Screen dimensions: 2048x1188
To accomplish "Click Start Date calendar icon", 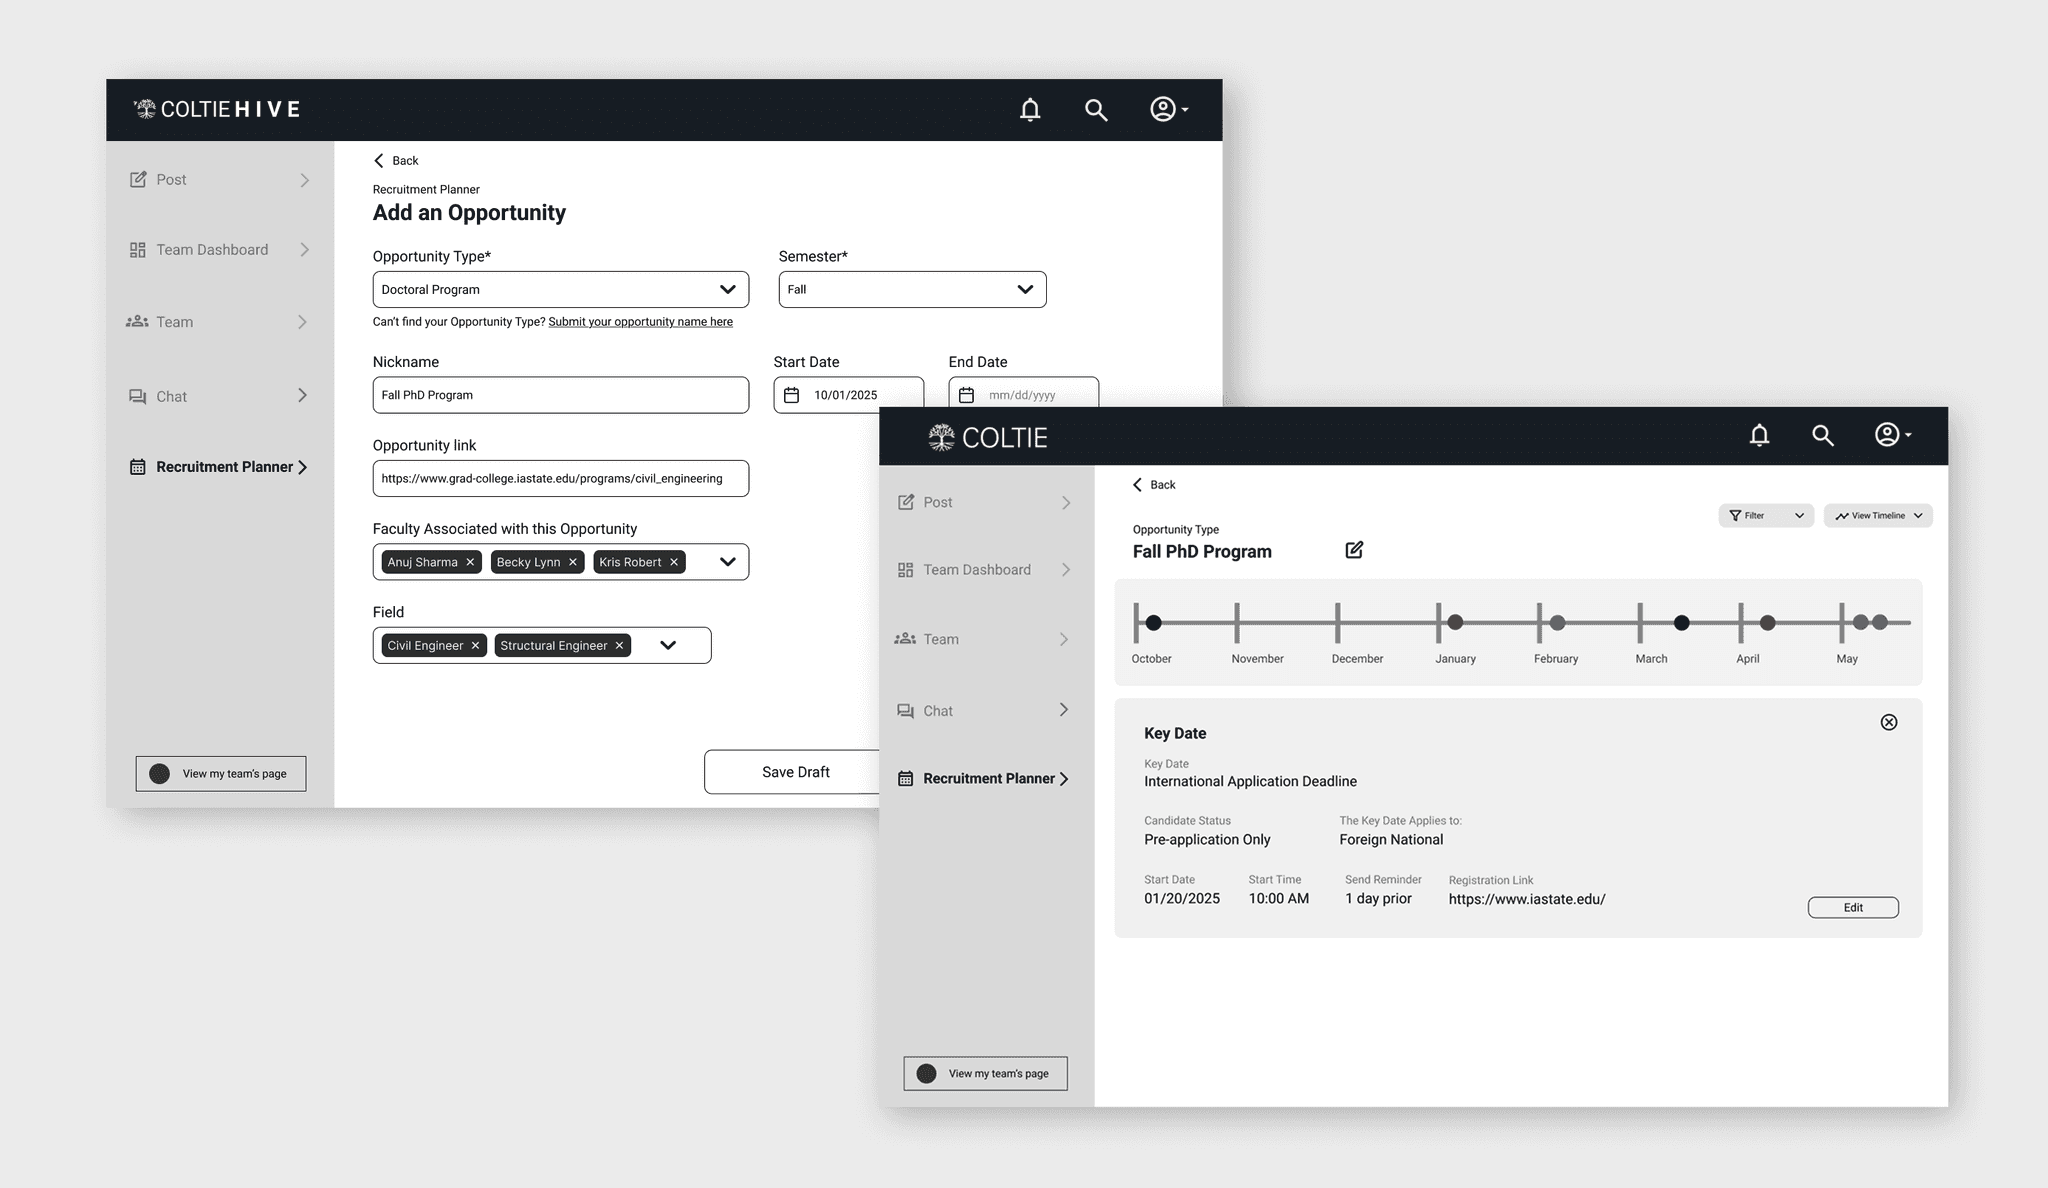I will click(x=791, y=395).
